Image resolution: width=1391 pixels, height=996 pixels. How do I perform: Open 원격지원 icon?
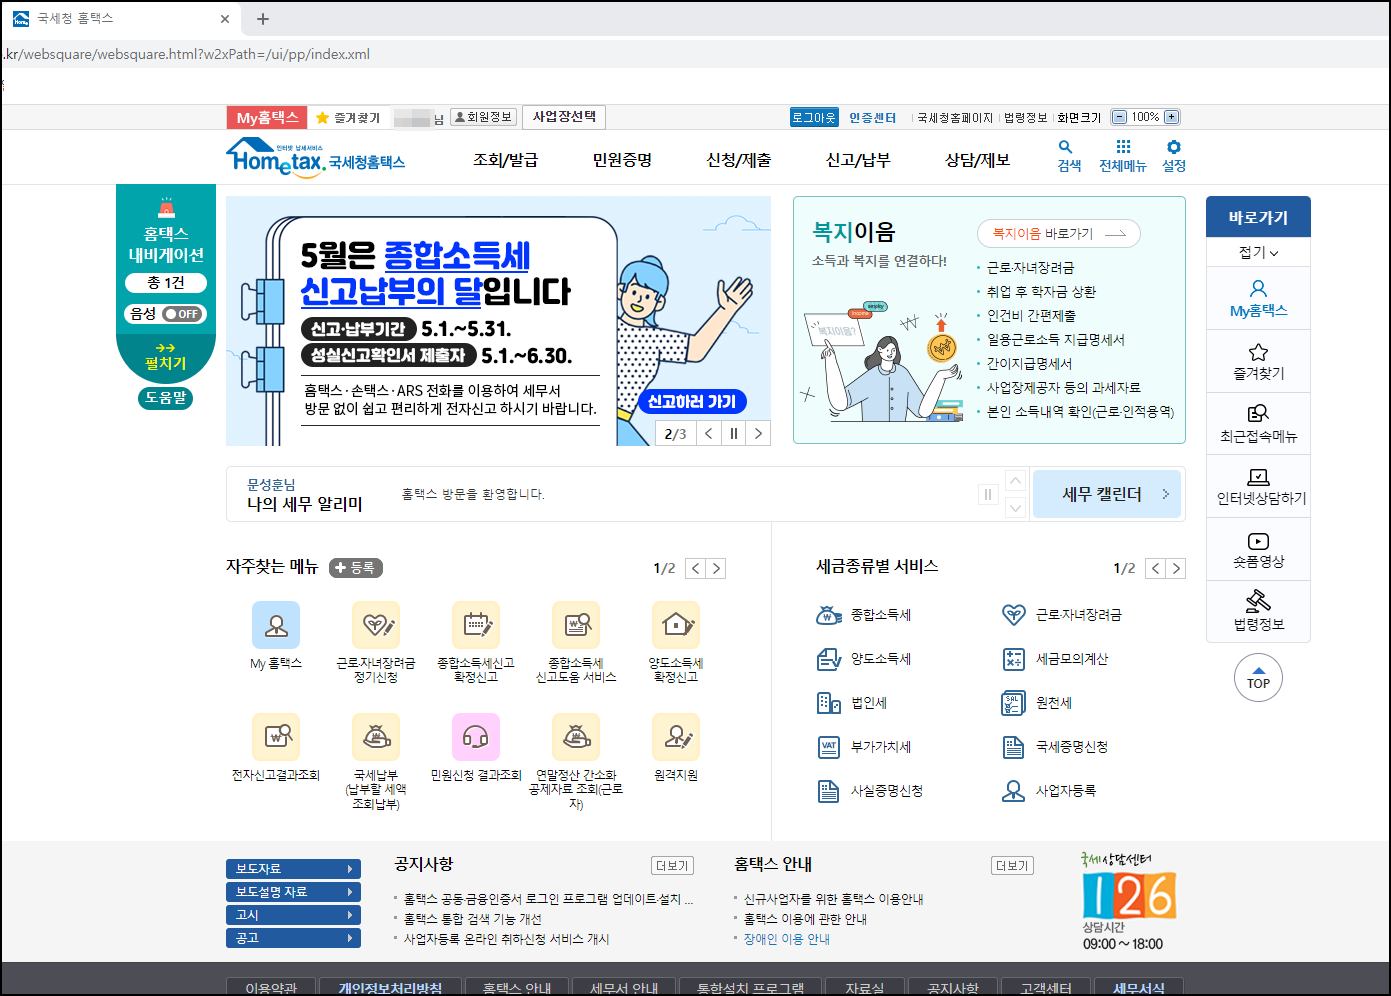tap(676, 737)
